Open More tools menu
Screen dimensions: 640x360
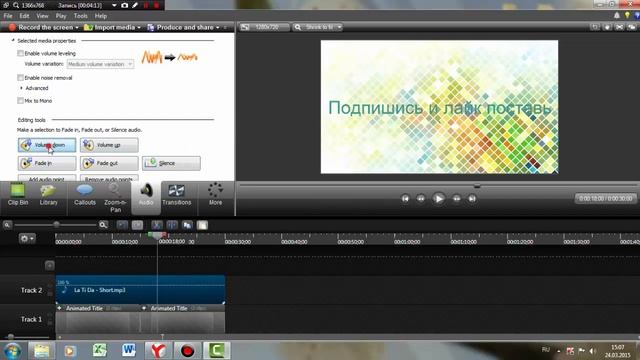(x=215, y=195)
